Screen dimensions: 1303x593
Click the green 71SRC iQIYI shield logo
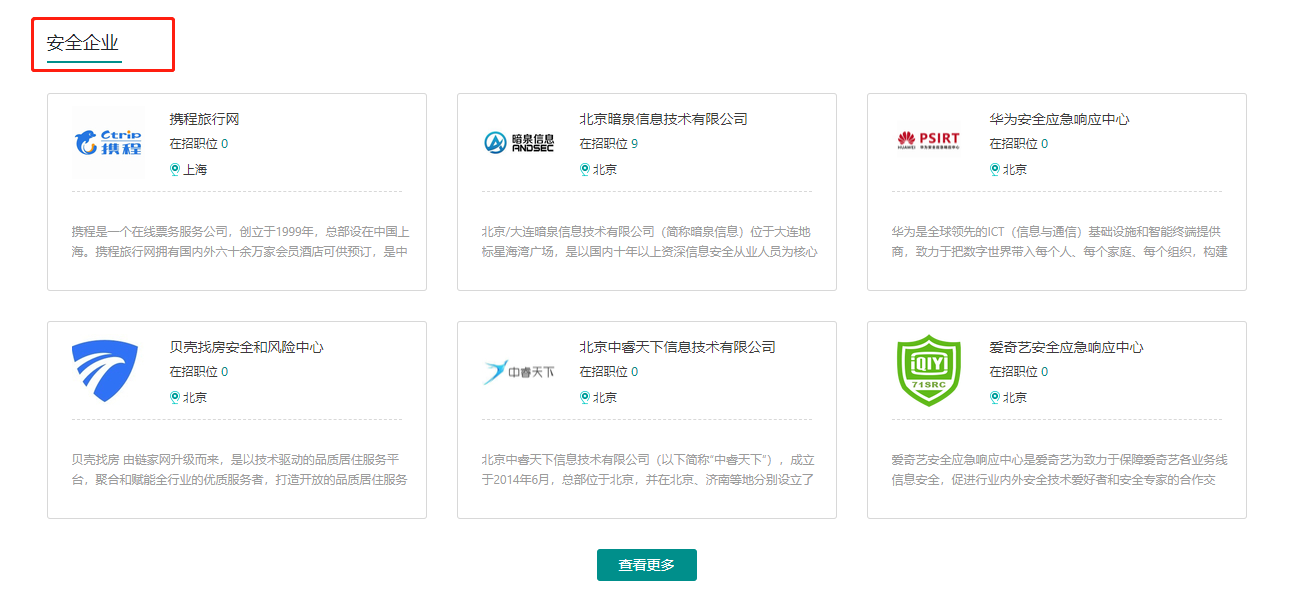coord(928,371)
